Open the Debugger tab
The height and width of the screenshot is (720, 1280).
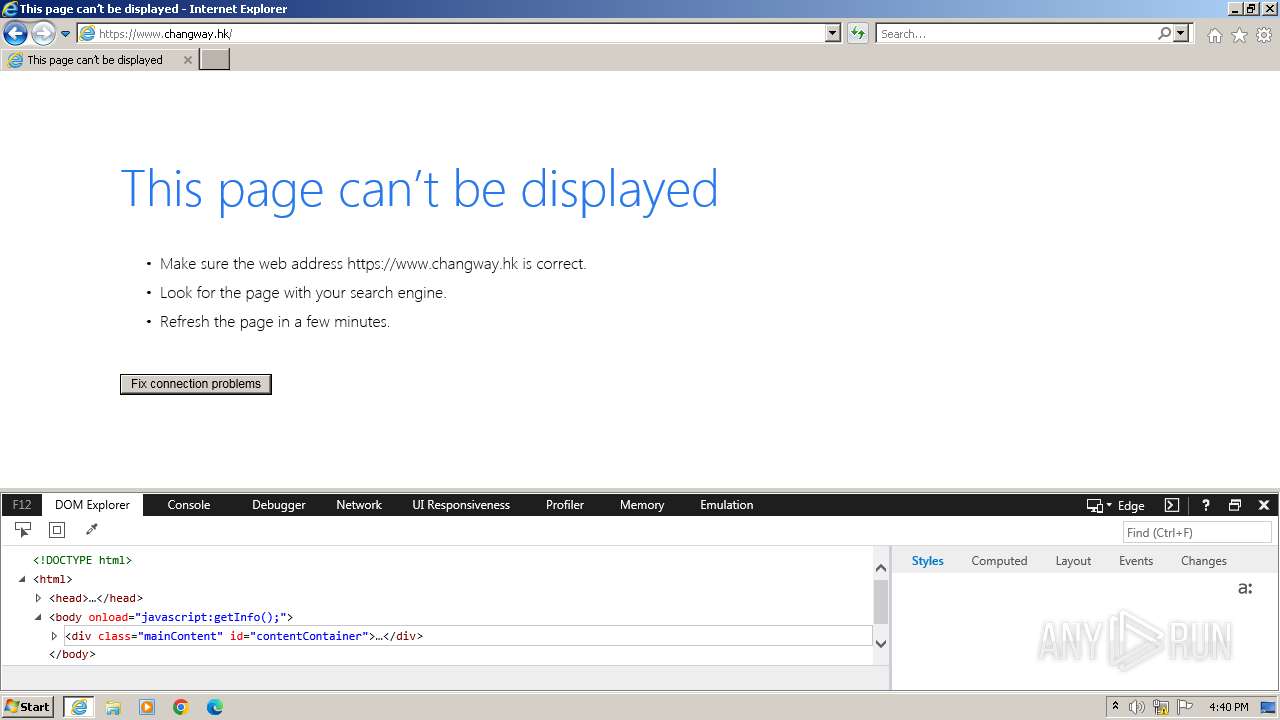(279, 505)
